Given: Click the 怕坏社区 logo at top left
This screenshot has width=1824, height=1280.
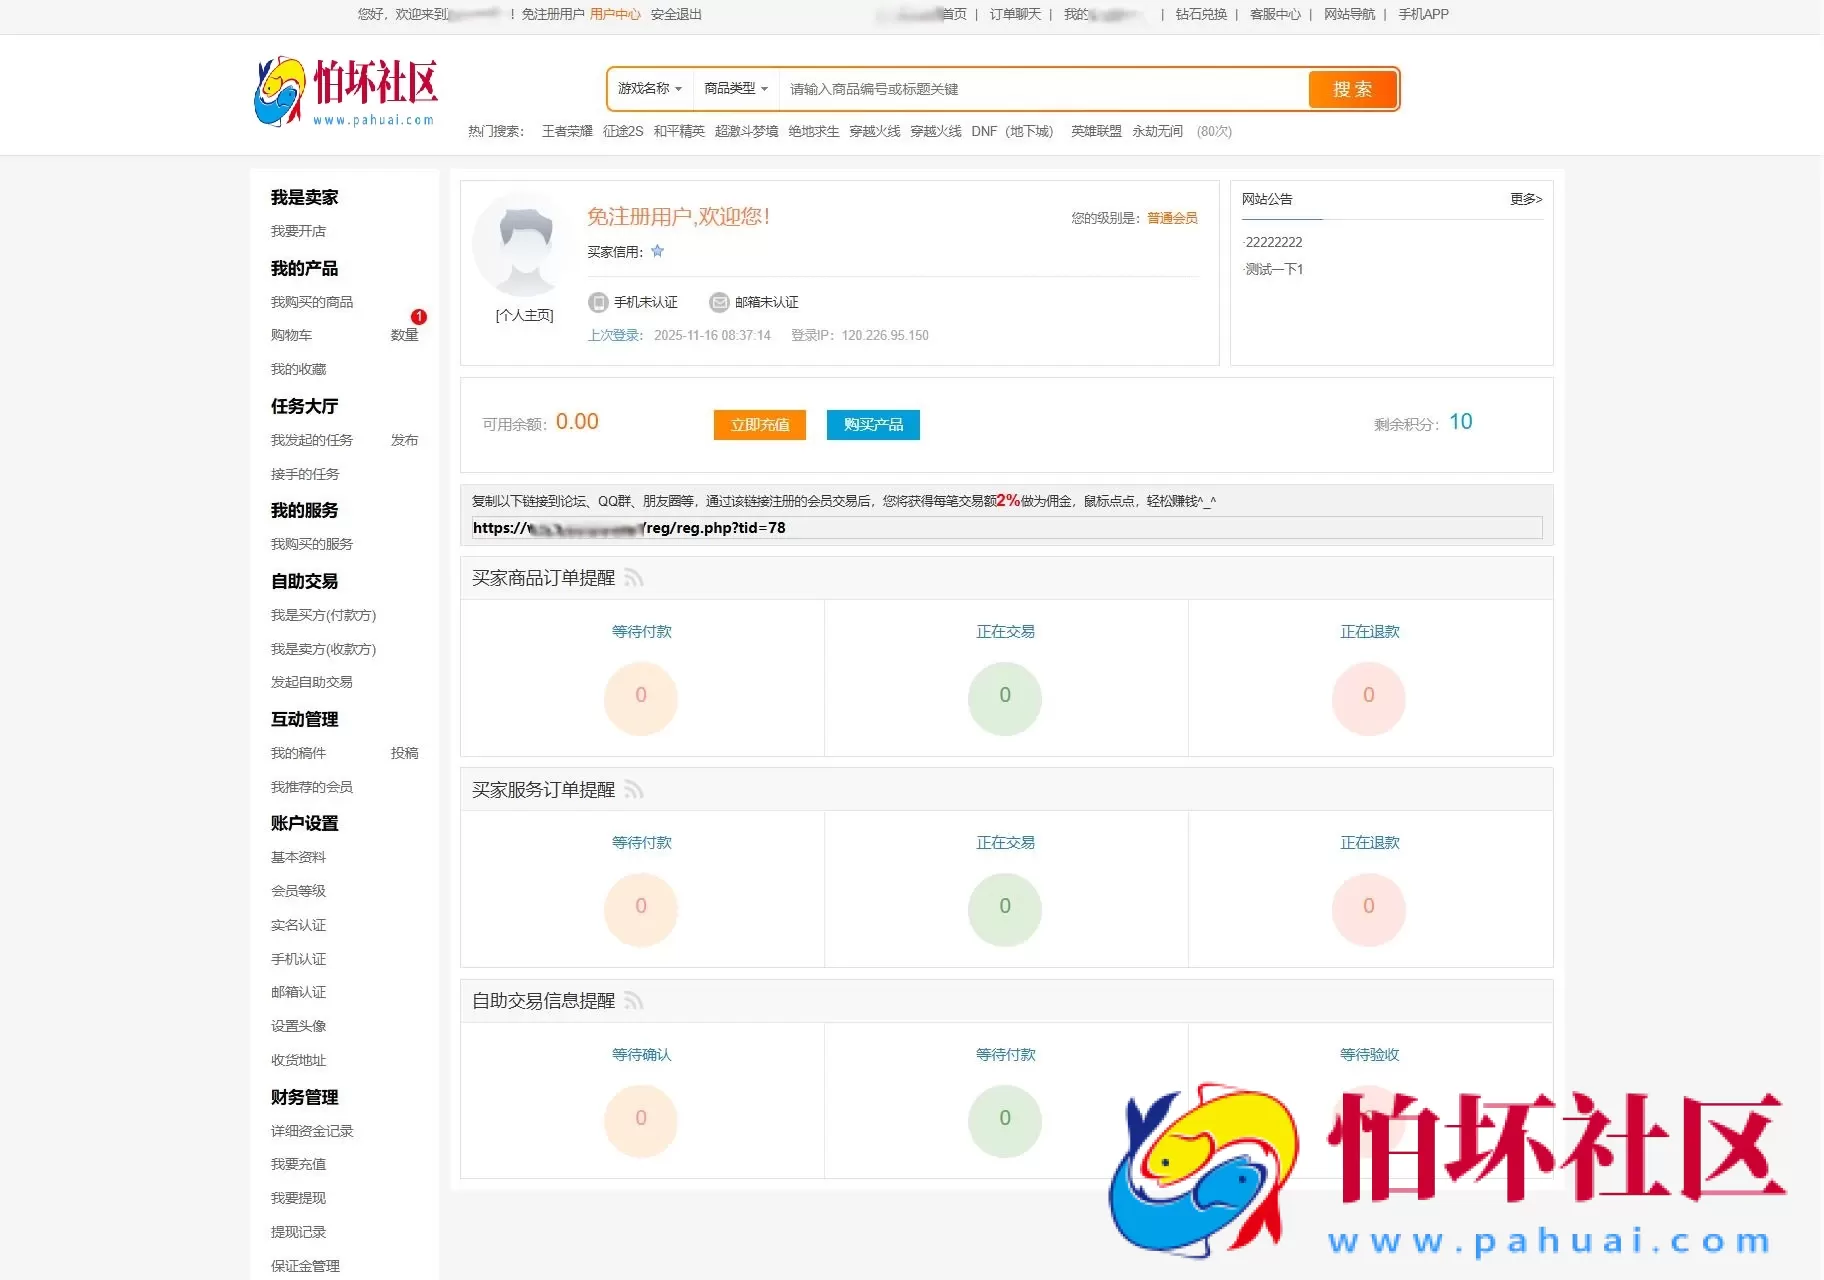Looking at the screenshot, I should pos(348,88).
